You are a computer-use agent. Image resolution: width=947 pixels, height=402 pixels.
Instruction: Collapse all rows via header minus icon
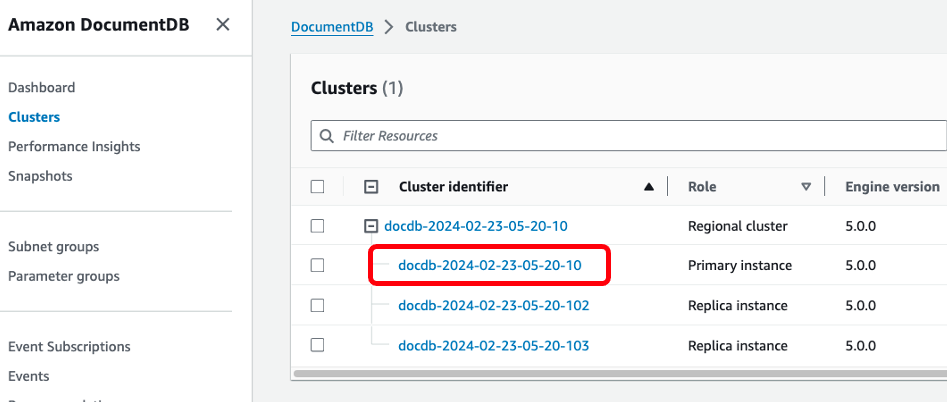click(371, 187)
